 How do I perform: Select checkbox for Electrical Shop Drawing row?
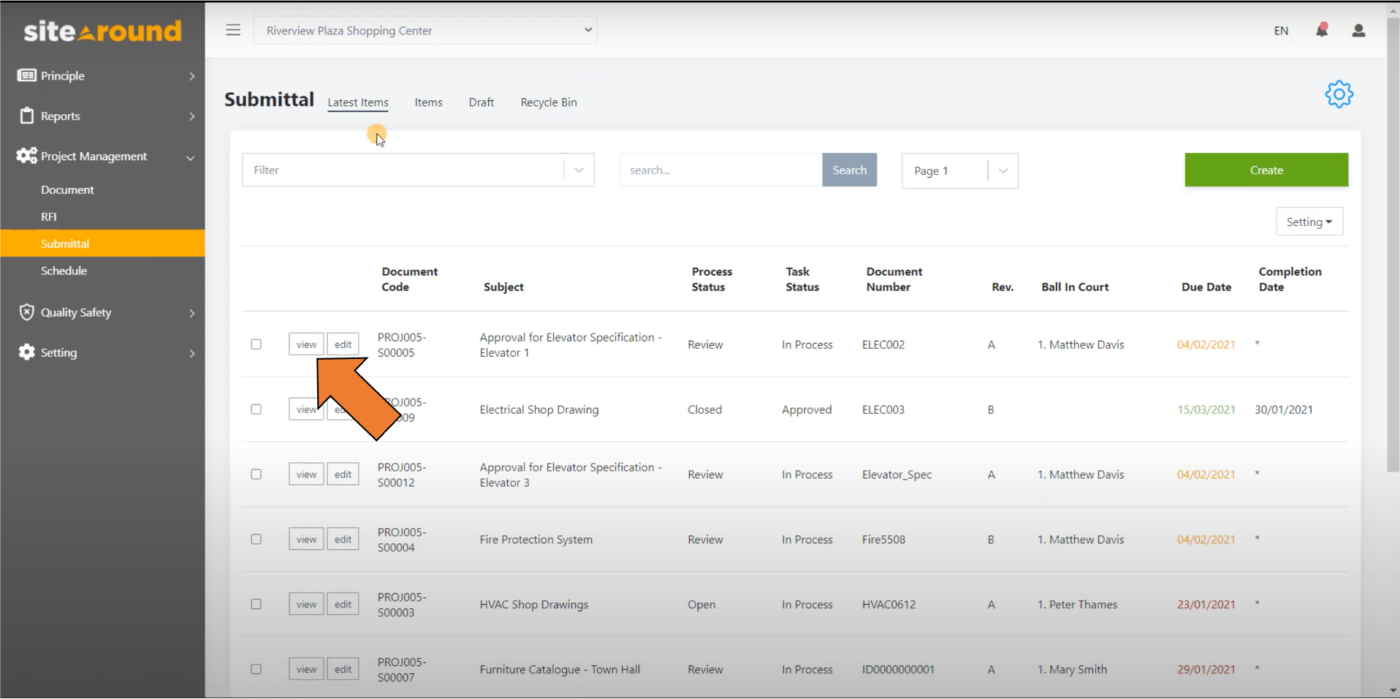pyautogui.click(x=256, y=409)
